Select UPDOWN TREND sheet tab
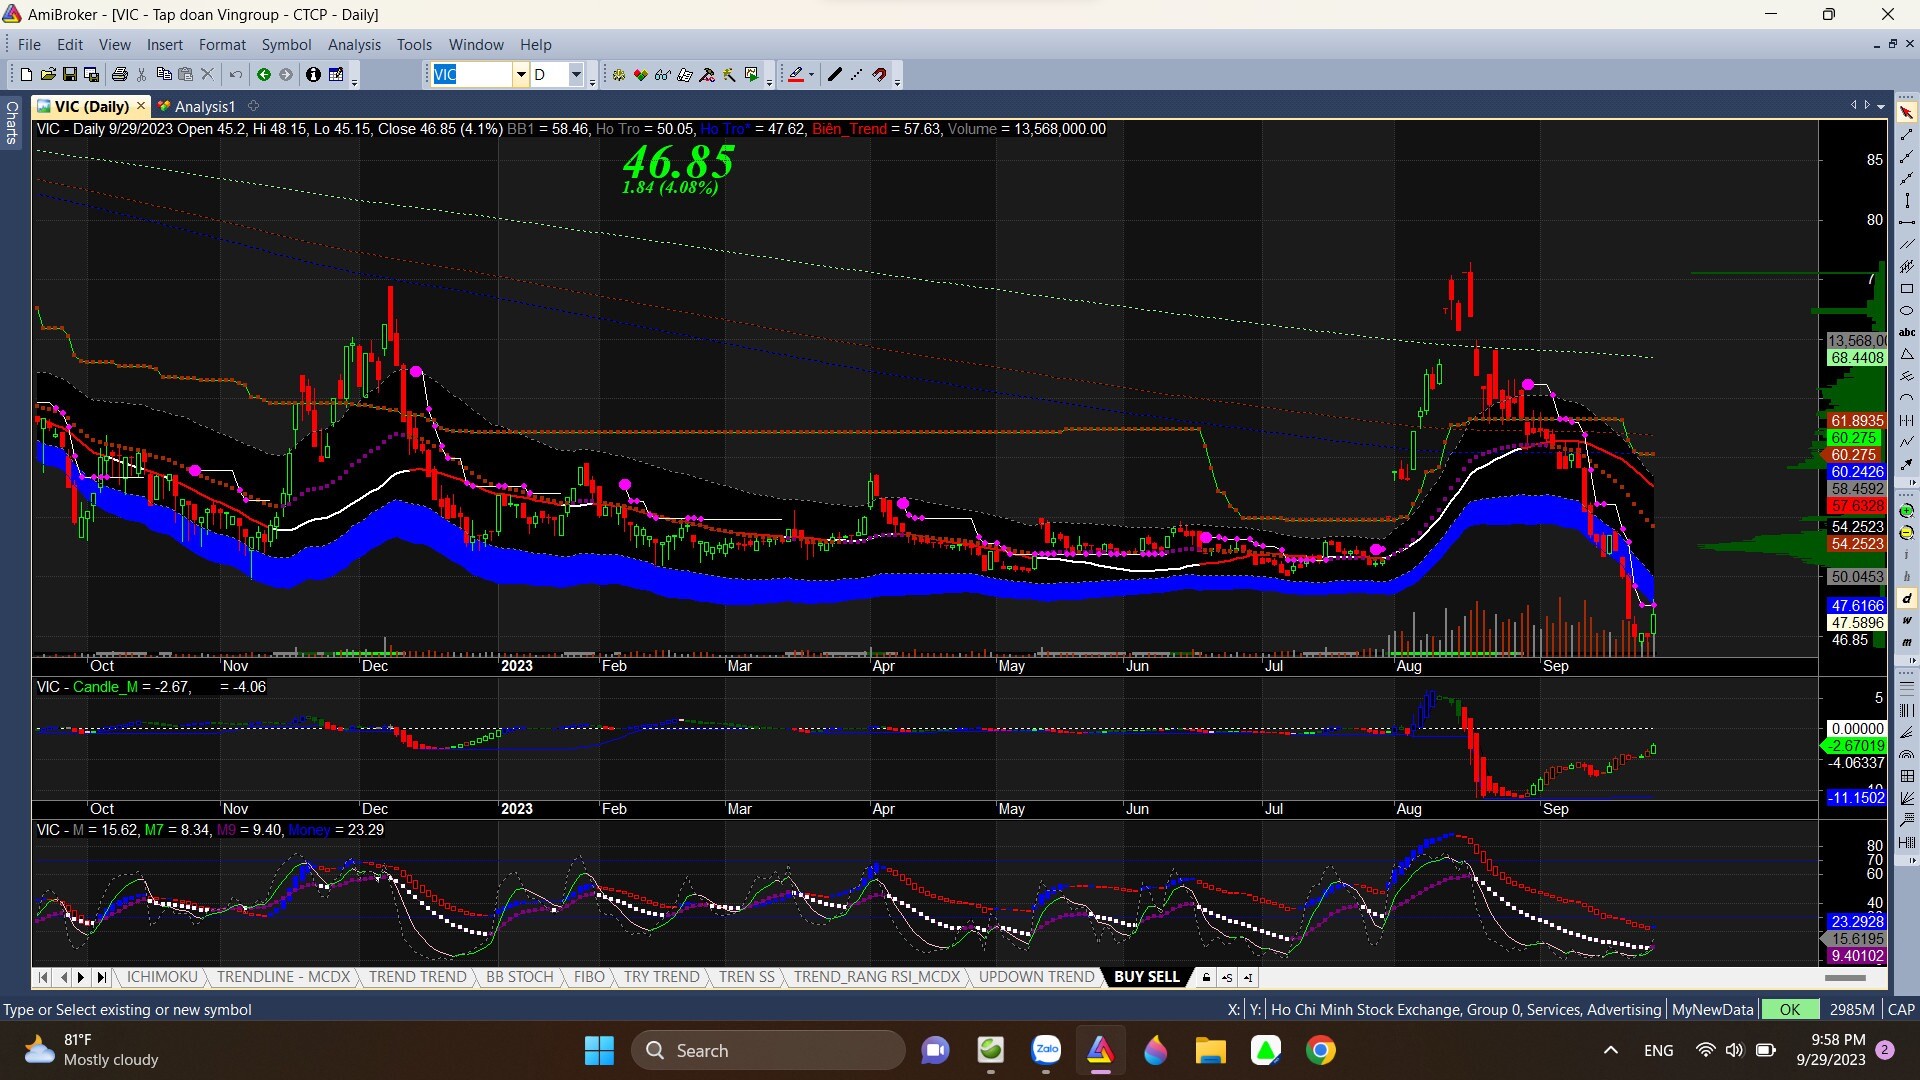1920x1080 pixels. pos(1036,977)
